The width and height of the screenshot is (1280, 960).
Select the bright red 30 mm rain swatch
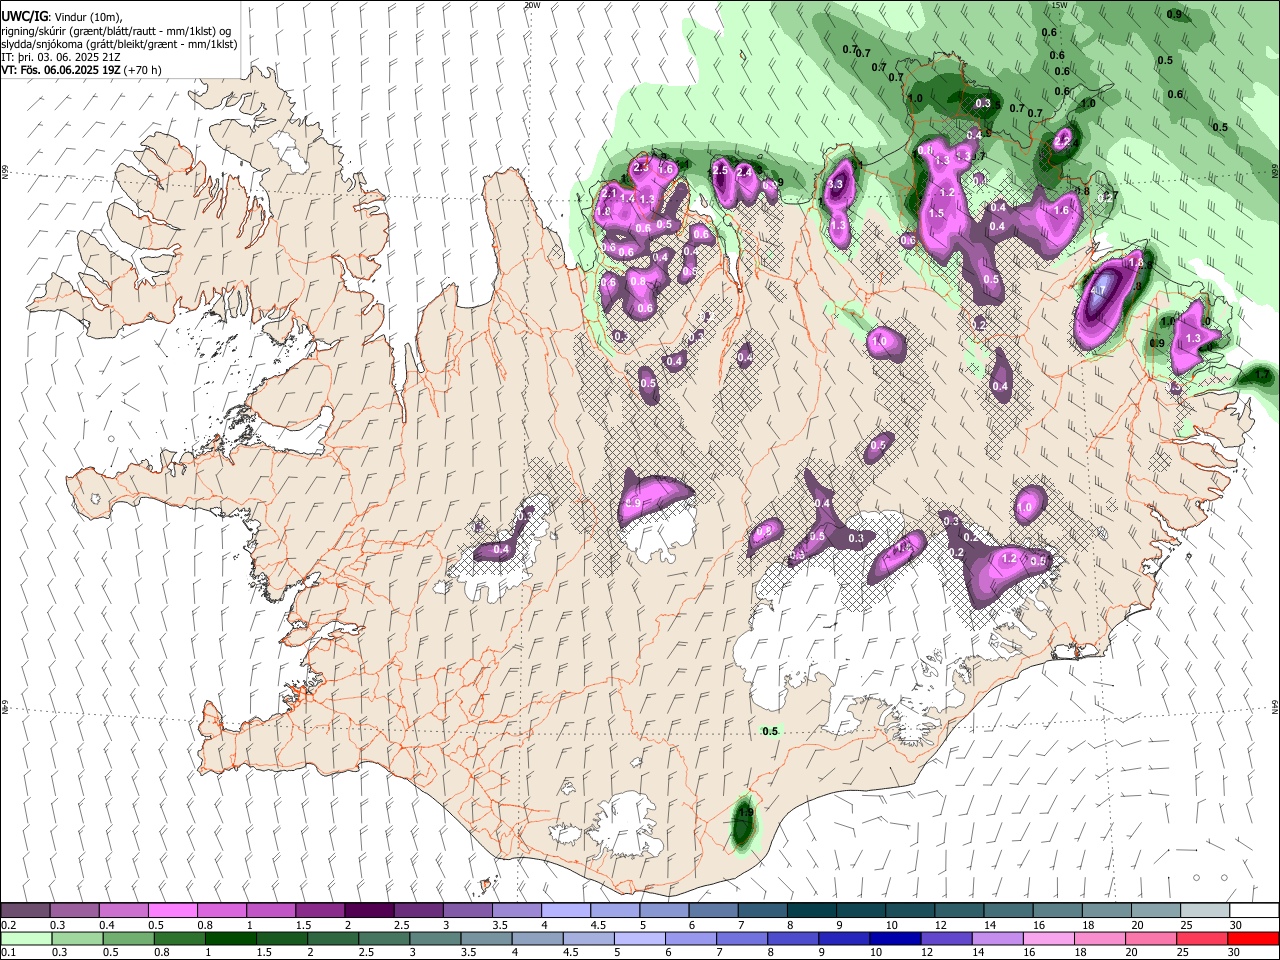click(1255, 938)
